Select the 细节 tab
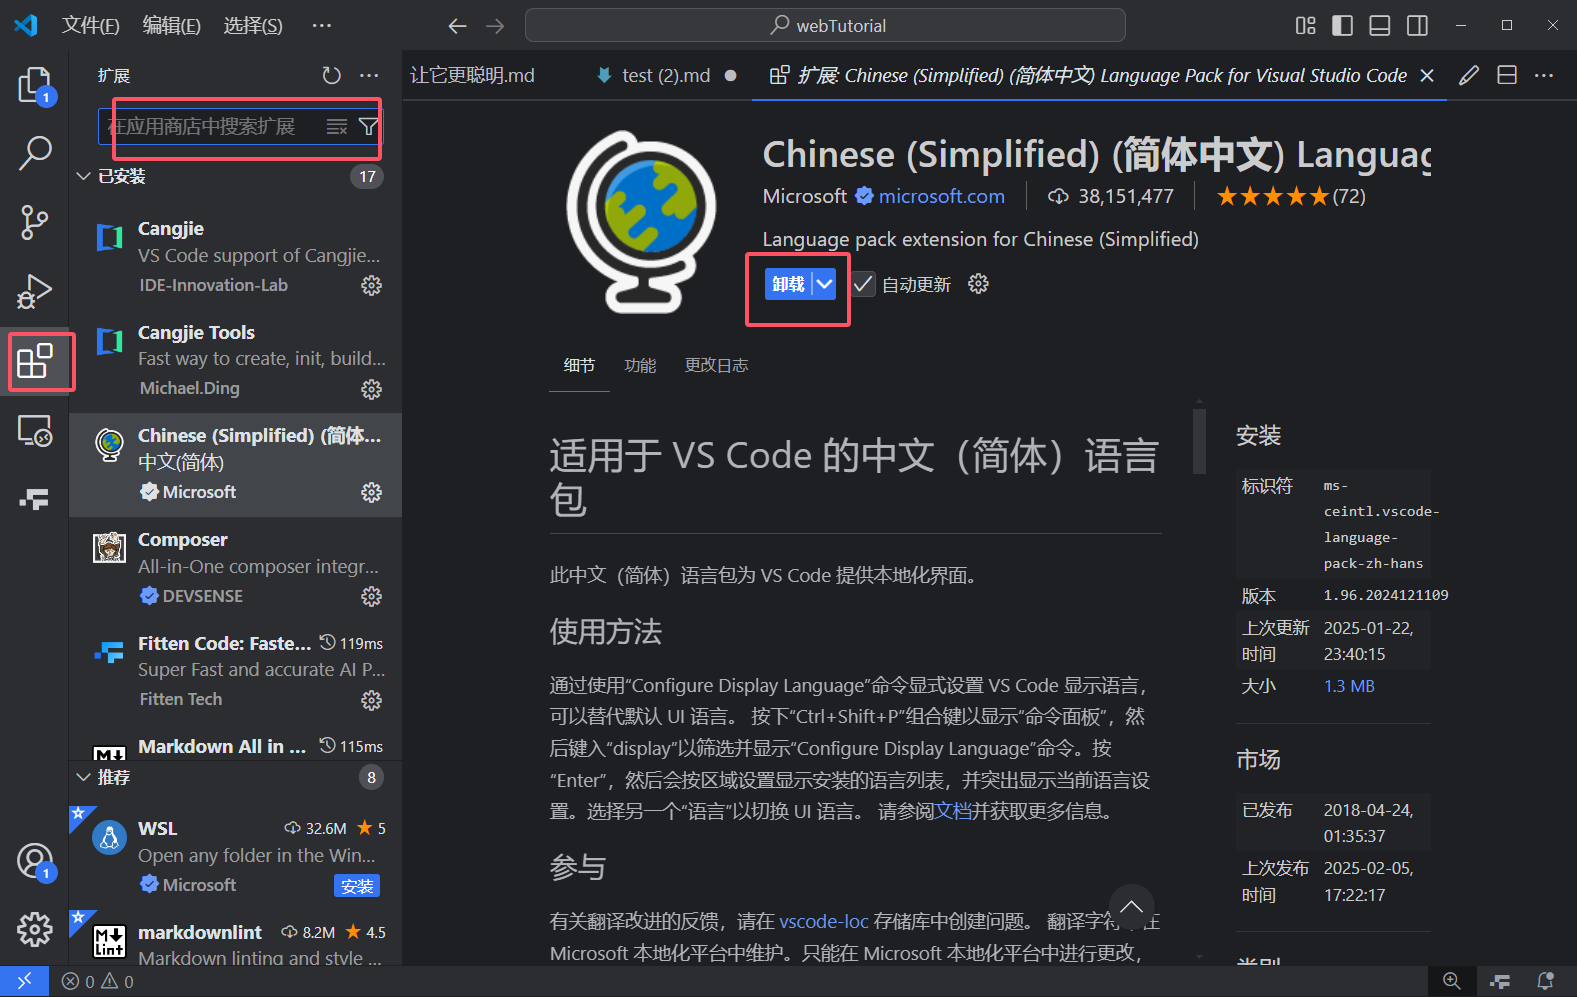This screenshot has height=997, width=1577. (579, 366)
